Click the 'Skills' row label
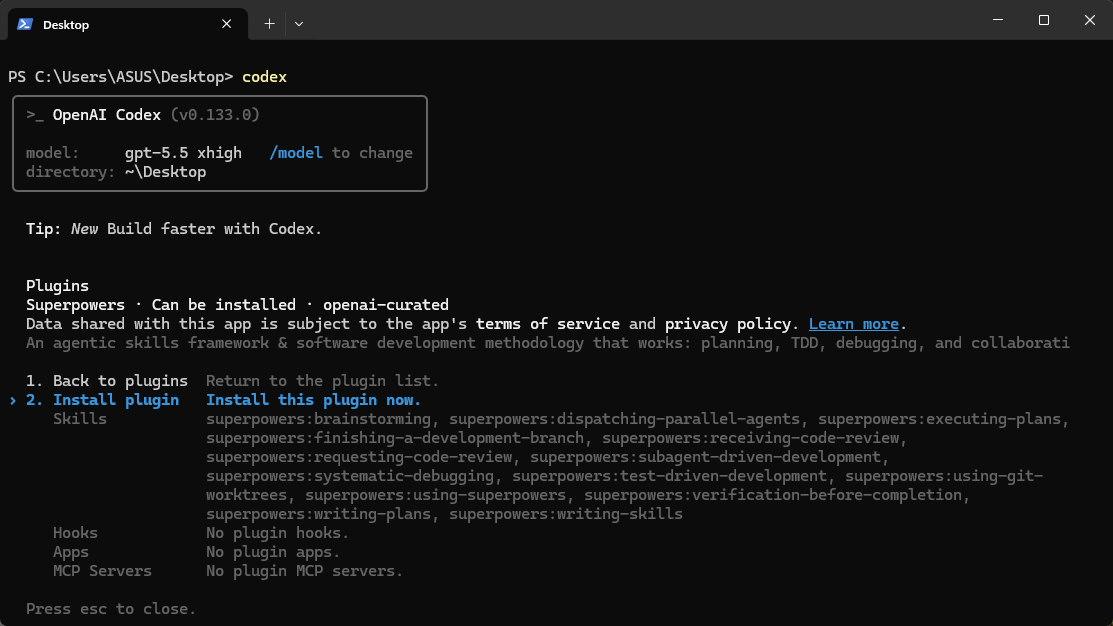 point(80,419)
